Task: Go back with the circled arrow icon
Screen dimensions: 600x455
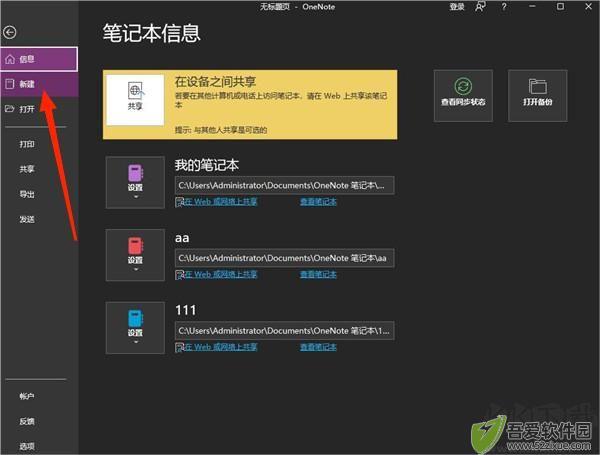Action: tap(10, 32)
